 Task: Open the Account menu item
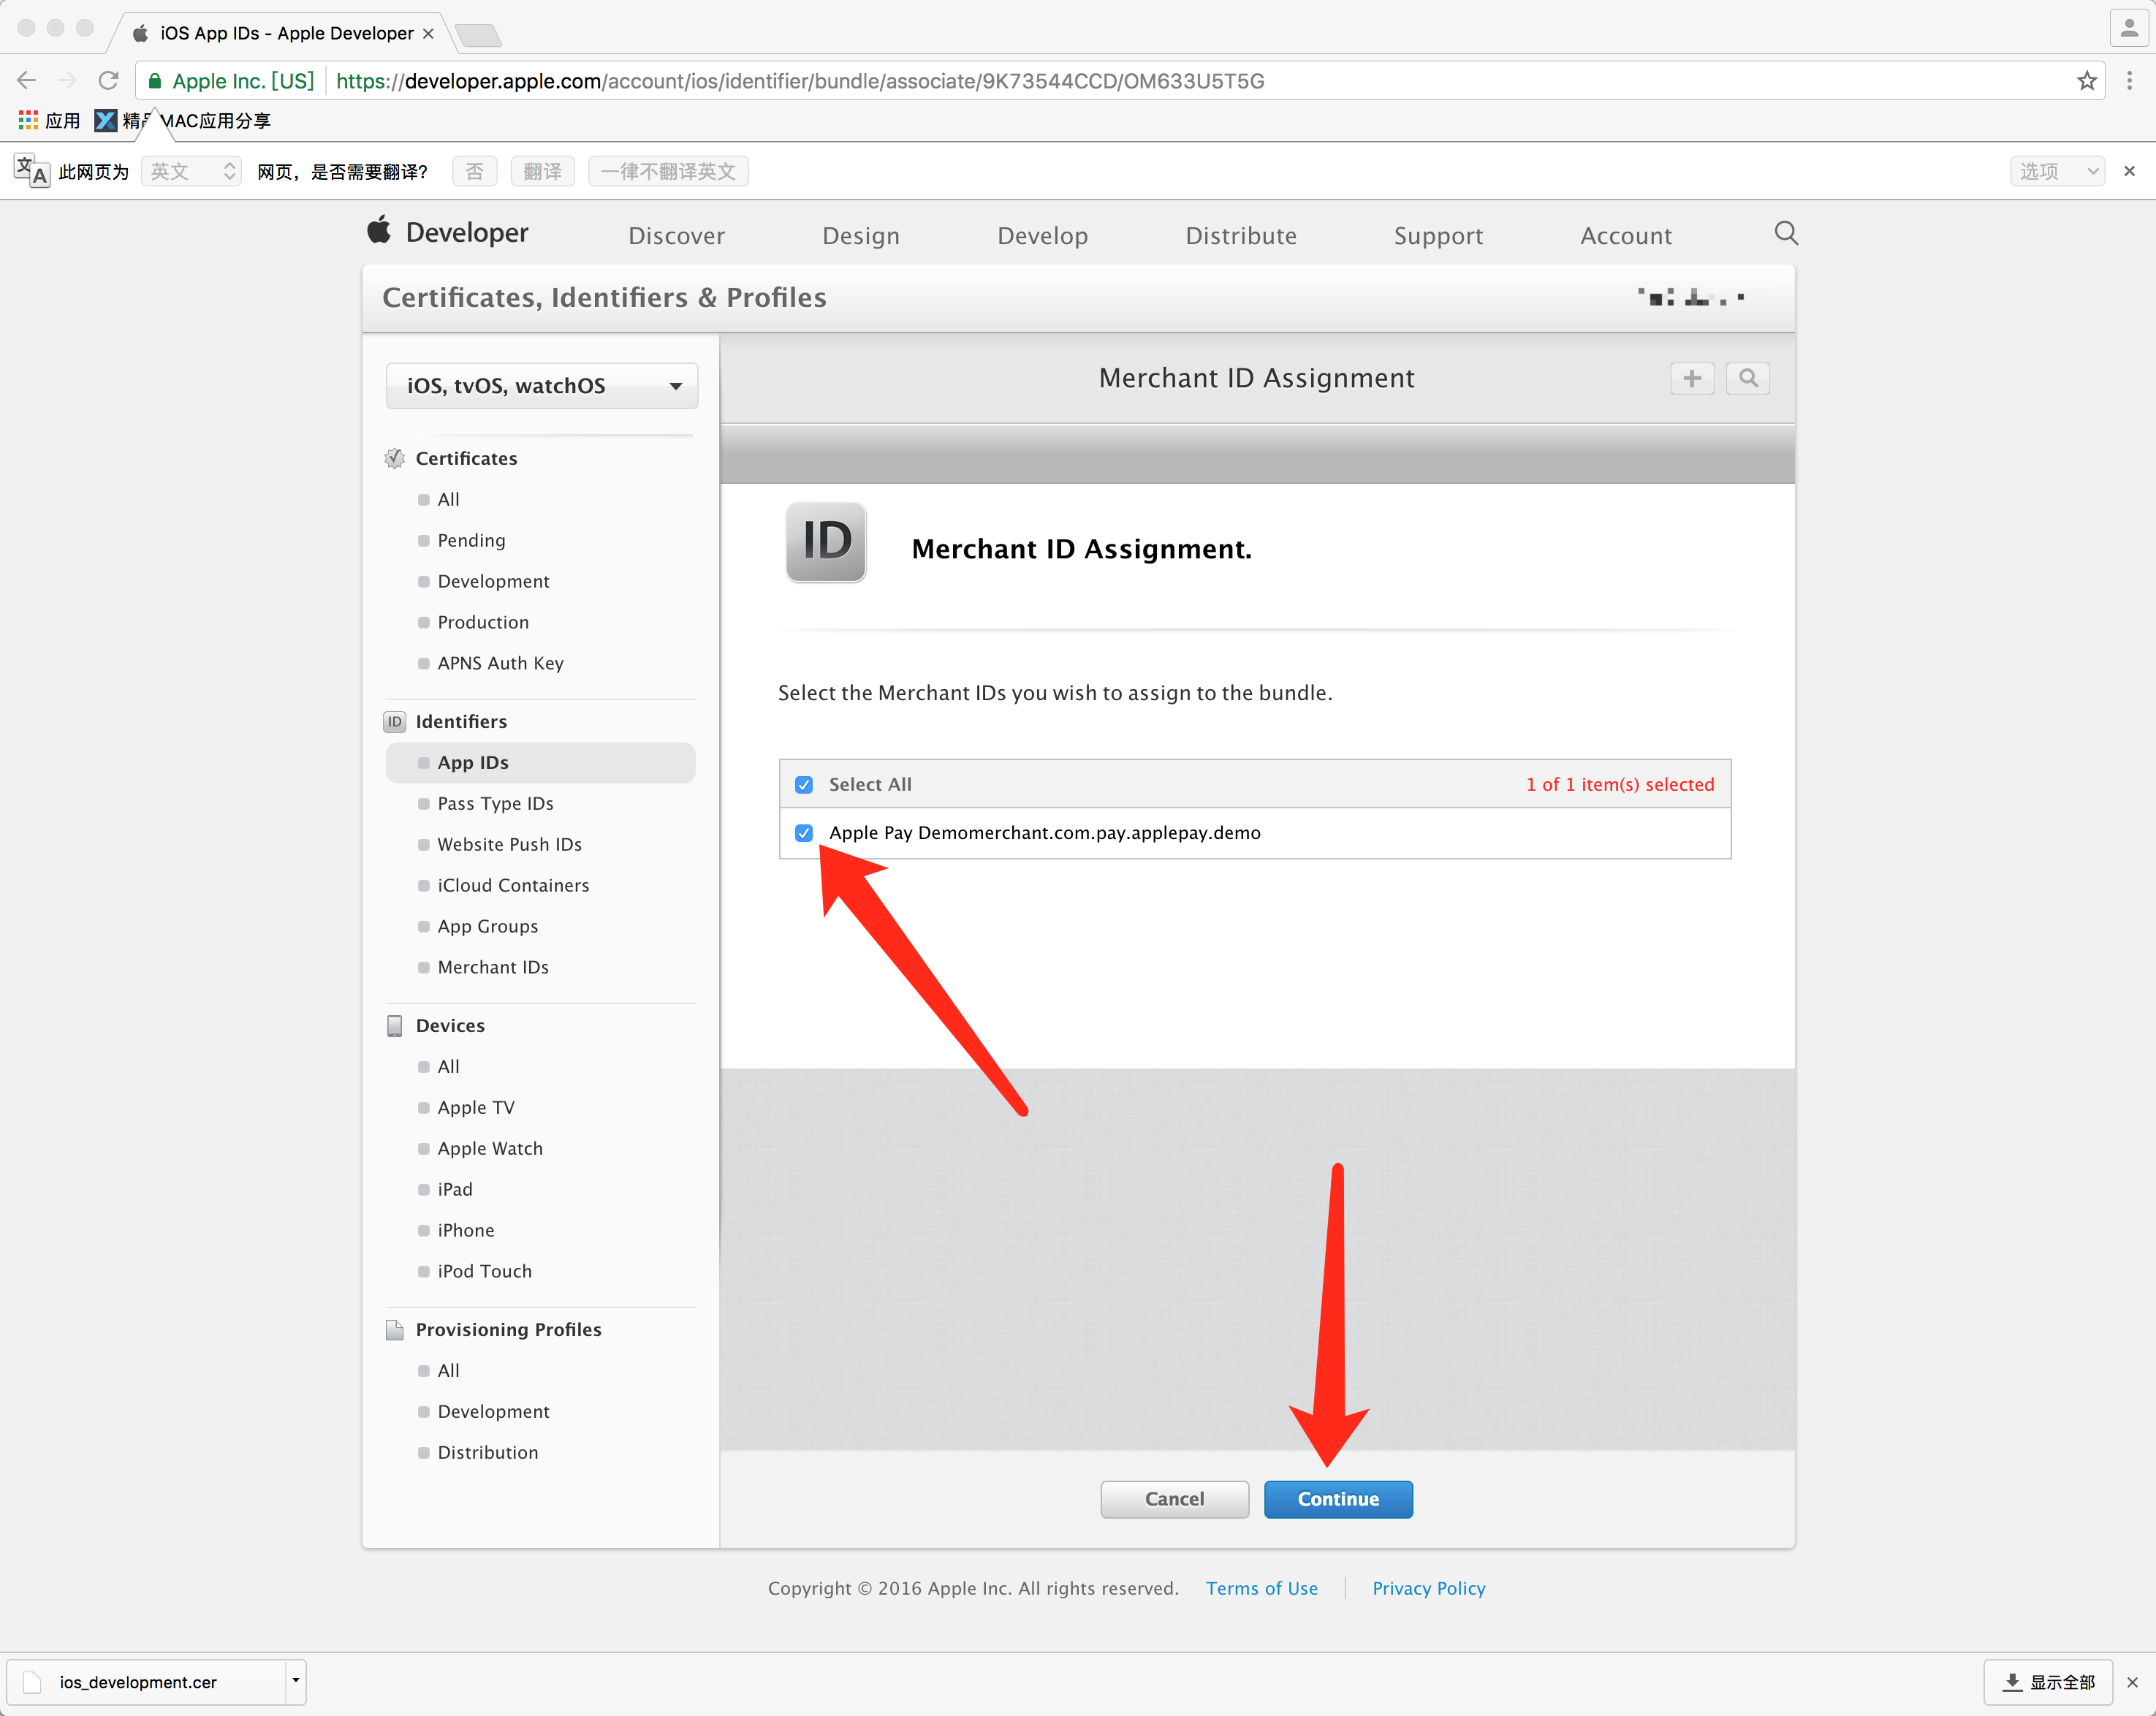click(1625, 236)
